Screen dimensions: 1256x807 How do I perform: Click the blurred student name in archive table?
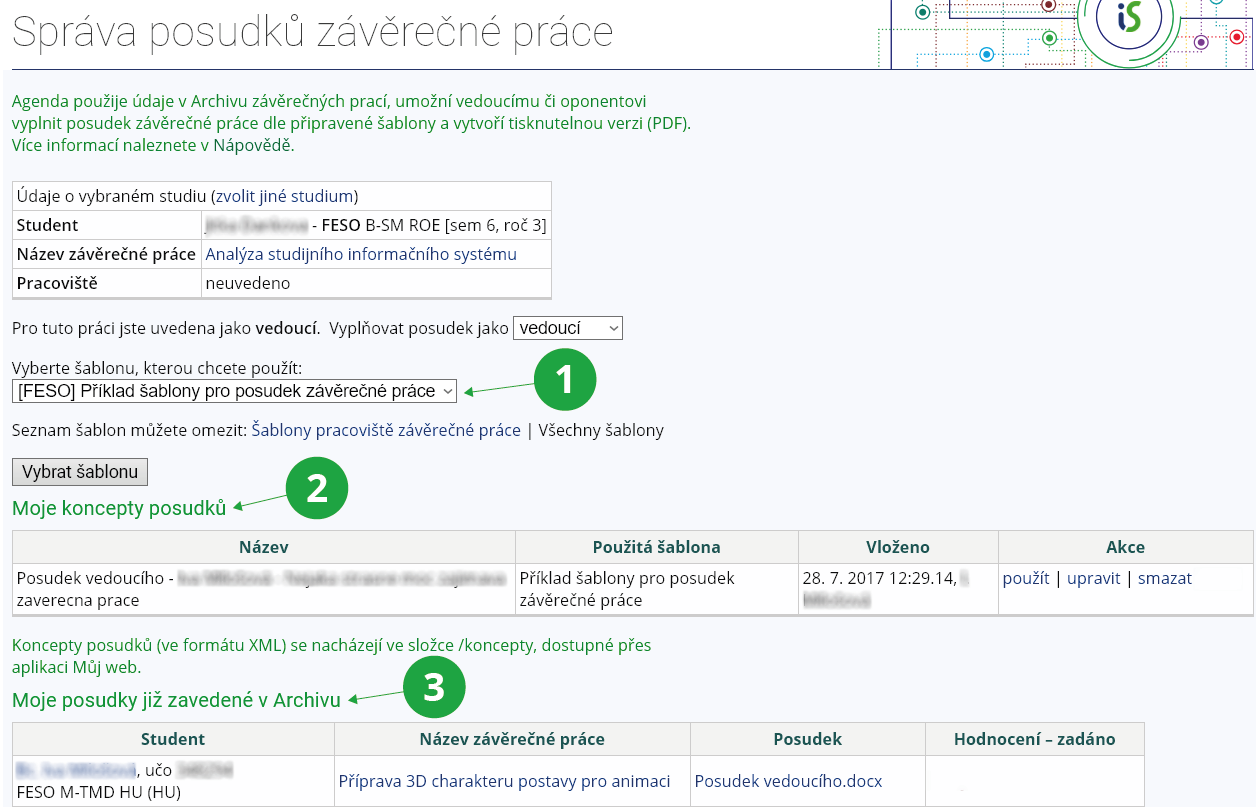point(75,770)
